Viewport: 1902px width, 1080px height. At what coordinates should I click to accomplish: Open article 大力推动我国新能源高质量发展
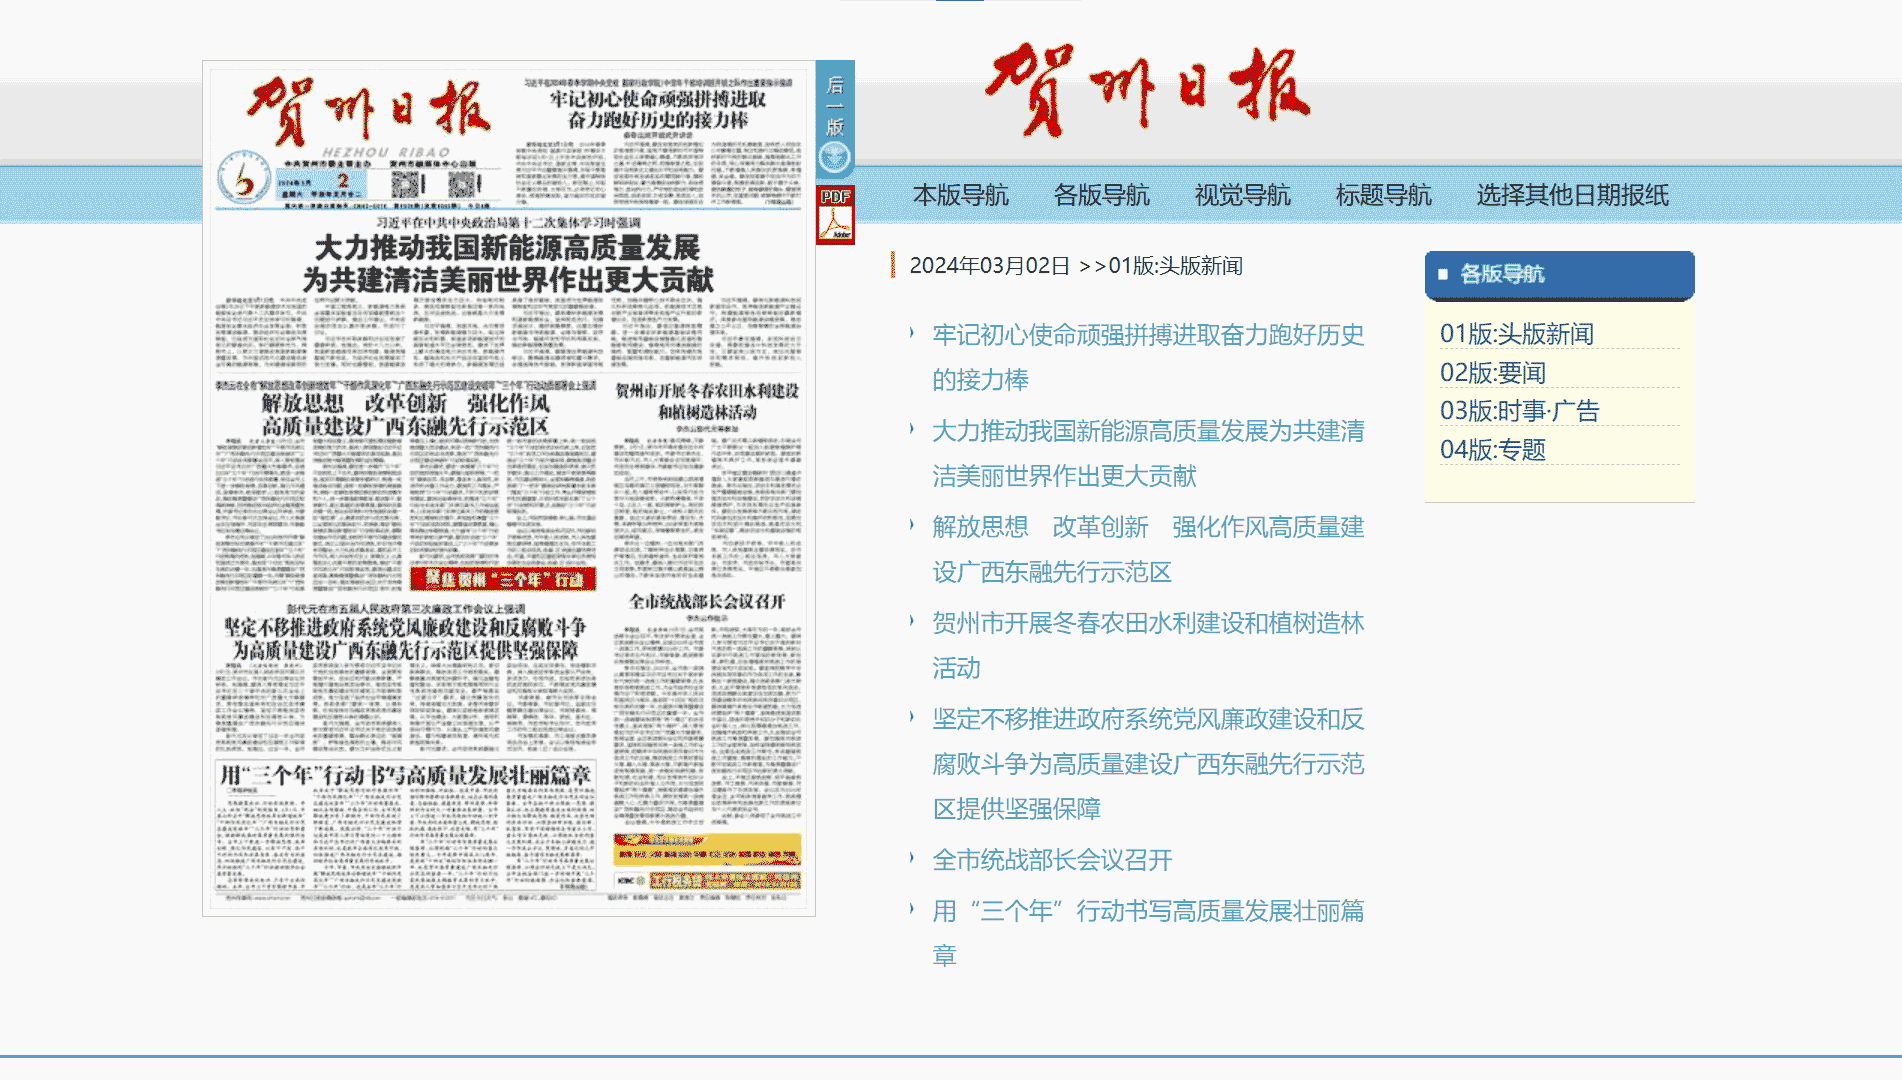[x=1148, y=453]
